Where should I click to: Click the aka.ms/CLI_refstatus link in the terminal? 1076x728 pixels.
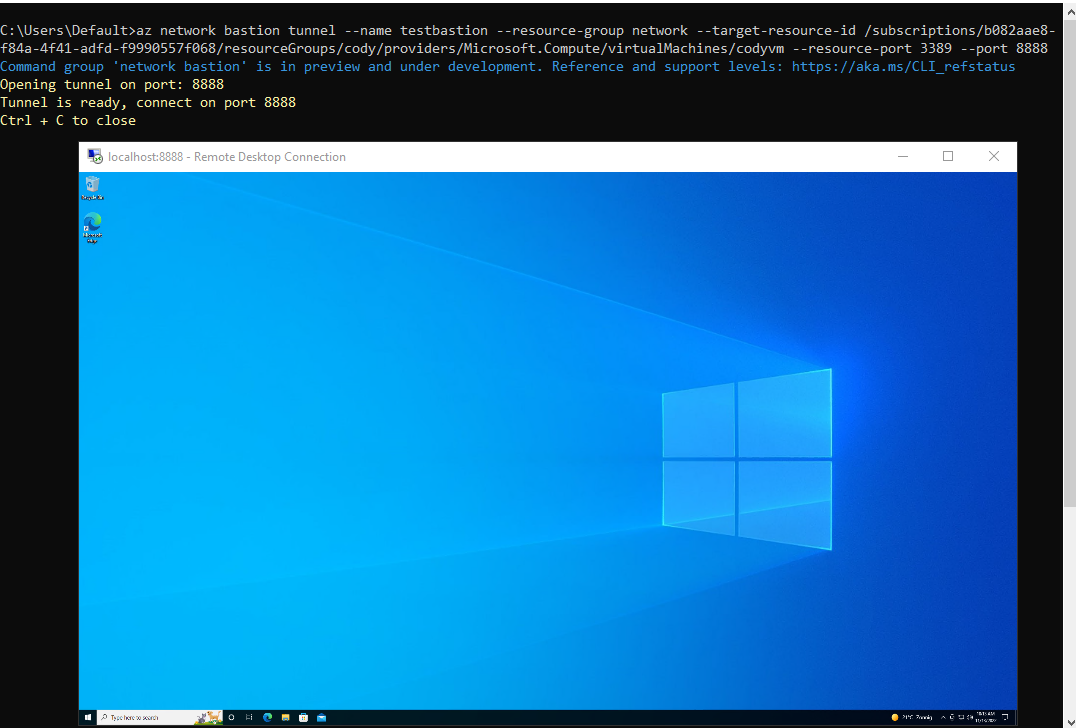pos(903,67)
